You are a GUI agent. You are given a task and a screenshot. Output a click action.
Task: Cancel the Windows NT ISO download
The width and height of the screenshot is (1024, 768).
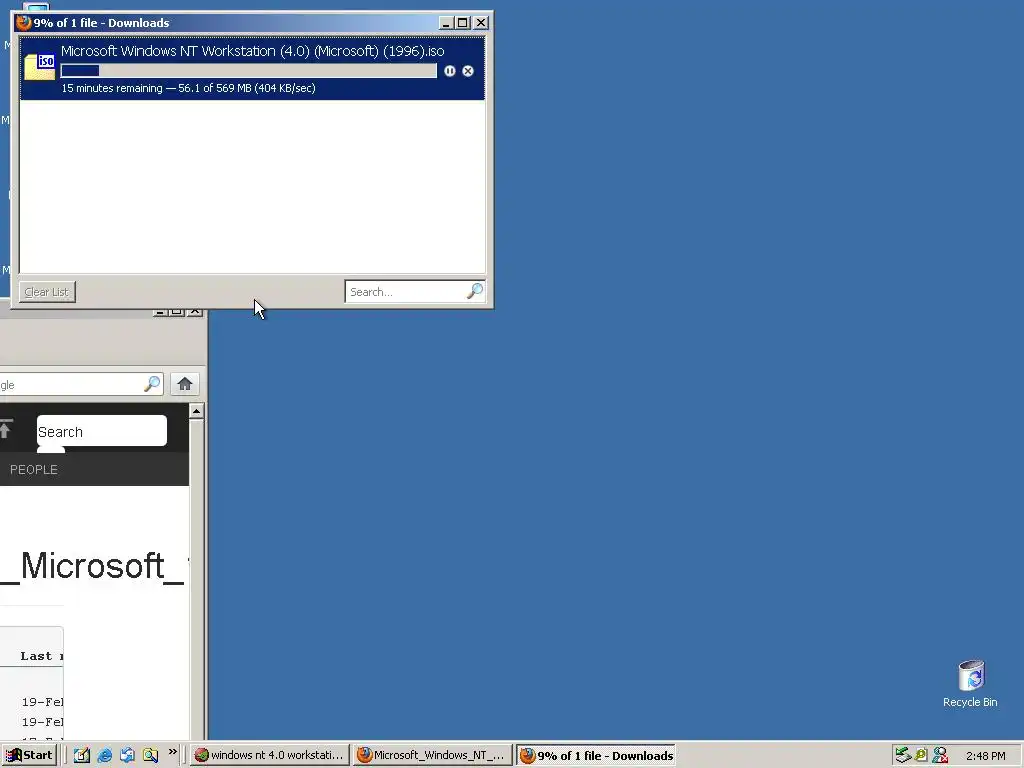coord(468,71)
